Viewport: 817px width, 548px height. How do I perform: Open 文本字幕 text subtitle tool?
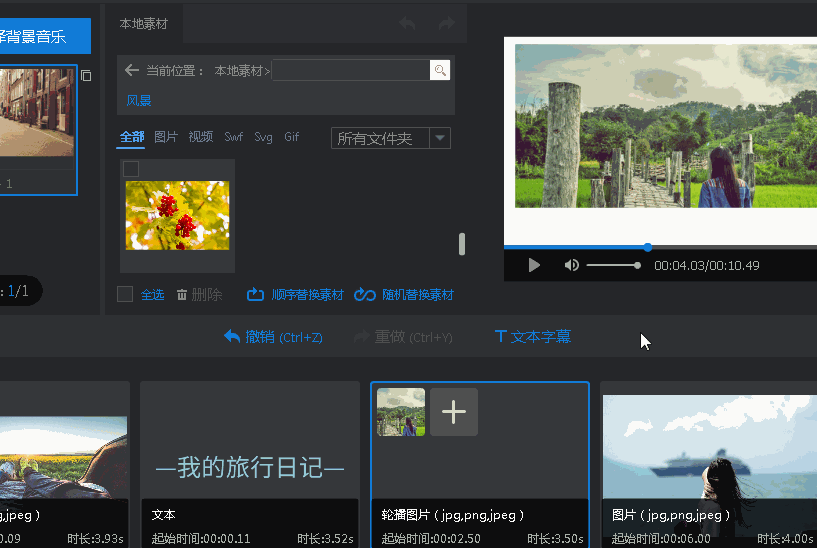pos(533,337)
